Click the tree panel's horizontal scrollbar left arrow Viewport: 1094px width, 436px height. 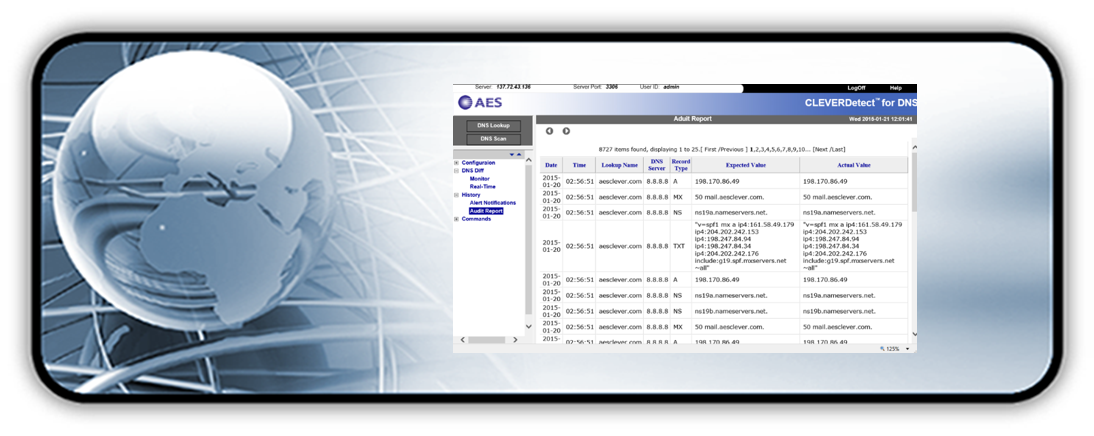pyautogui.click(x=461, y=340)
